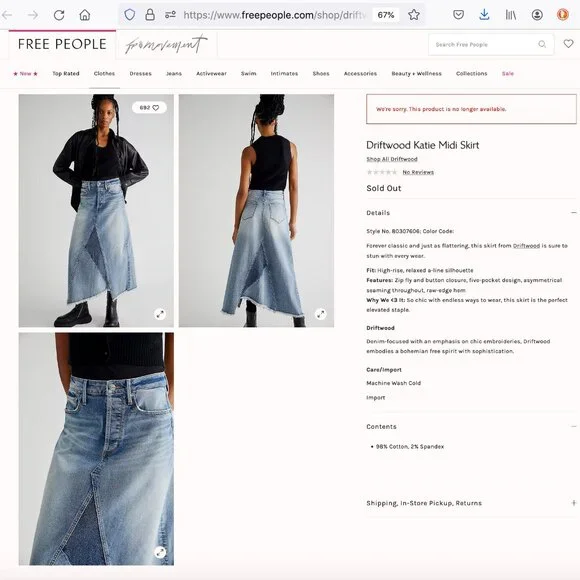This screenshot has width=580, height=580.
Task: Open the No Reviews link
Action: tap(418, 172)
